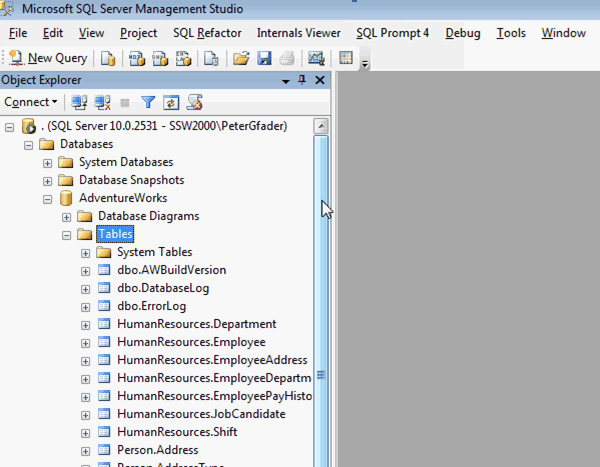The width and height of the screenshot is (600, 467).
Task: Click the HumanResources.EmployeePayHistory table icon
Action: coord(104,396)
